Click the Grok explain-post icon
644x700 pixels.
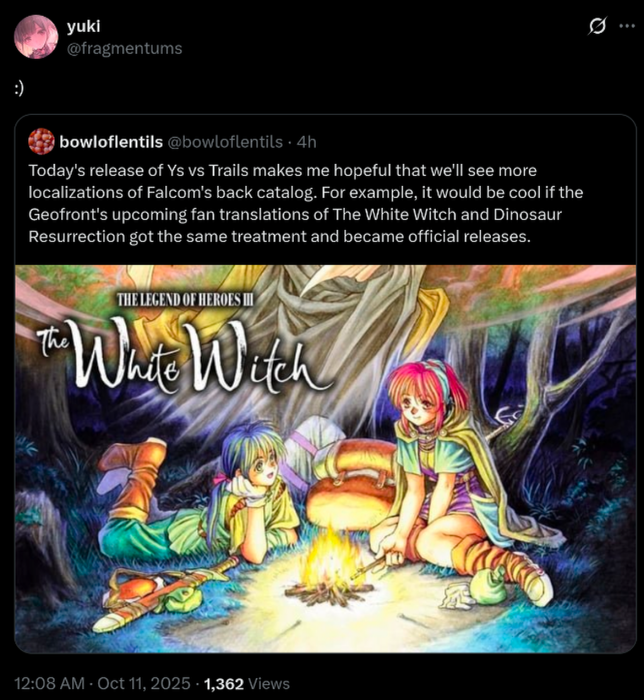coord(597,26)
